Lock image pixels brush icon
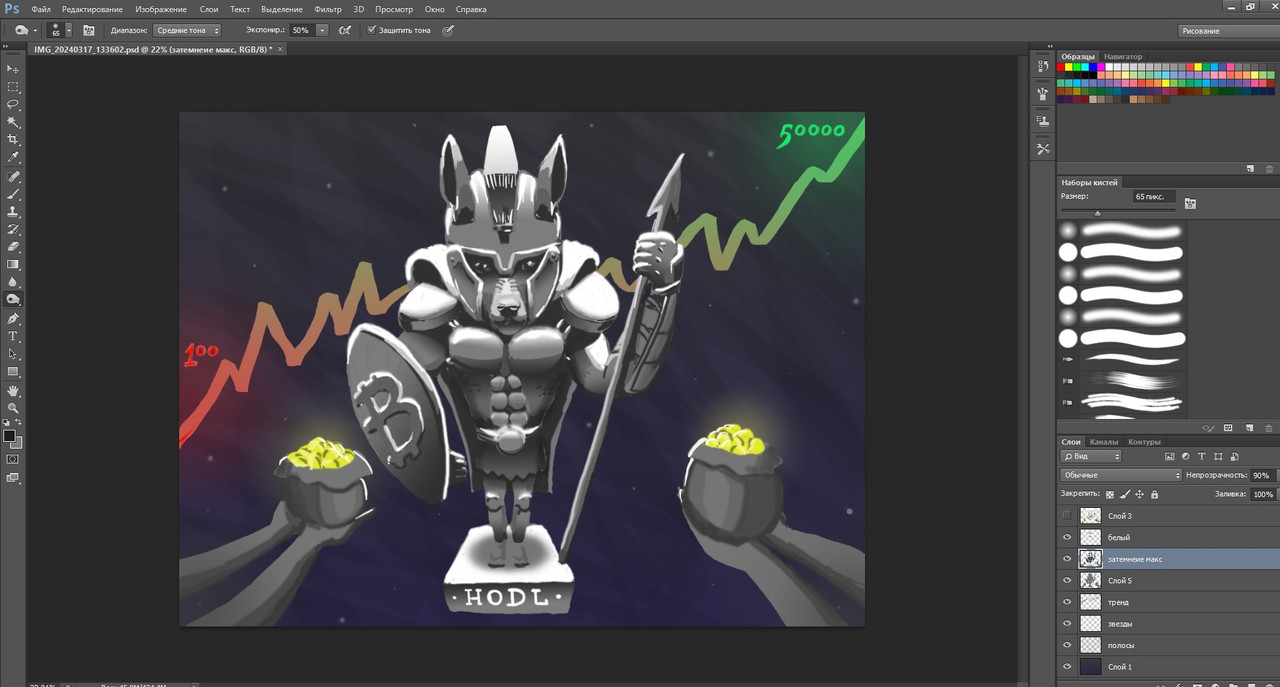Viewport: 1280px width, 687px height. click(1125, 494)
